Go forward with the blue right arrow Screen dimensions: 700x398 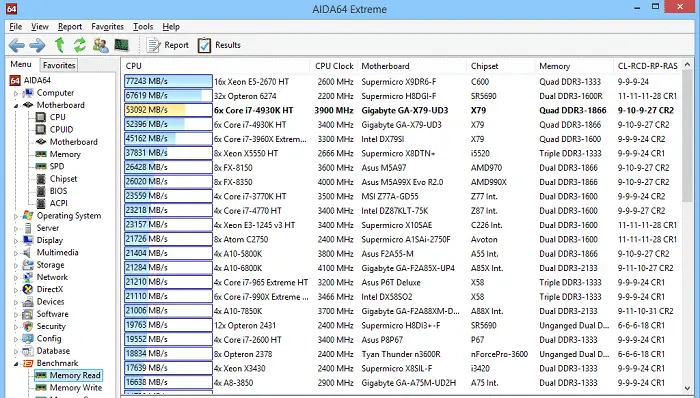pyautogui.click(x=38, y=45)
